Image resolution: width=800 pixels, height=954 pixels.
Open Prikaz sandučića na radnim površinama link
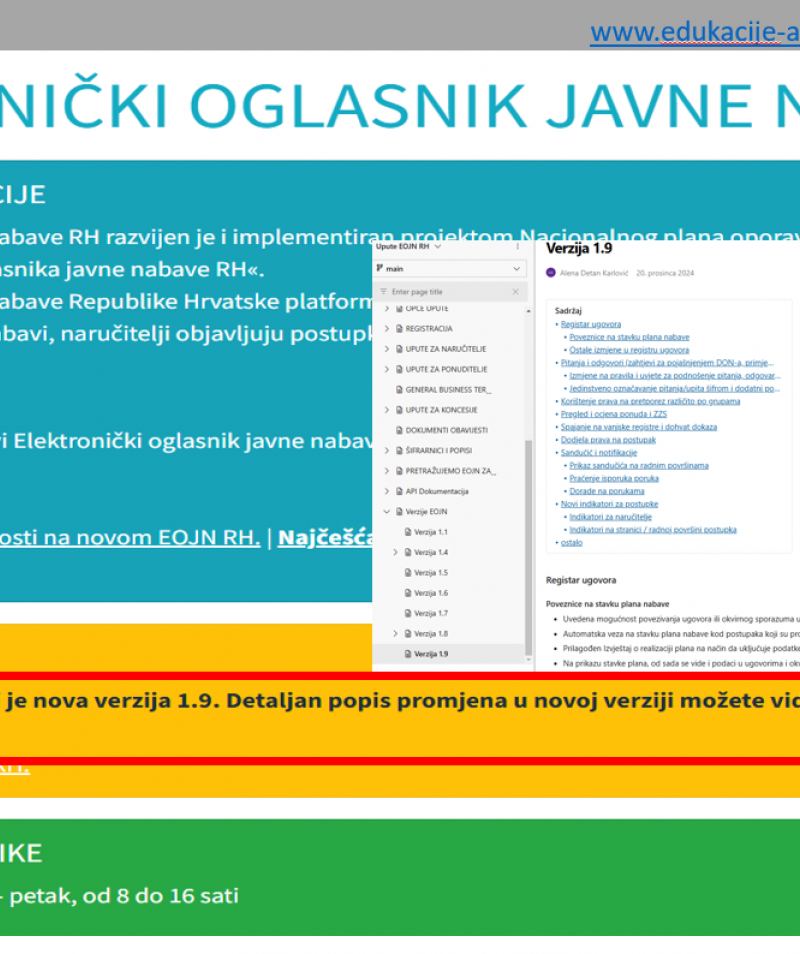coord(639,465)
